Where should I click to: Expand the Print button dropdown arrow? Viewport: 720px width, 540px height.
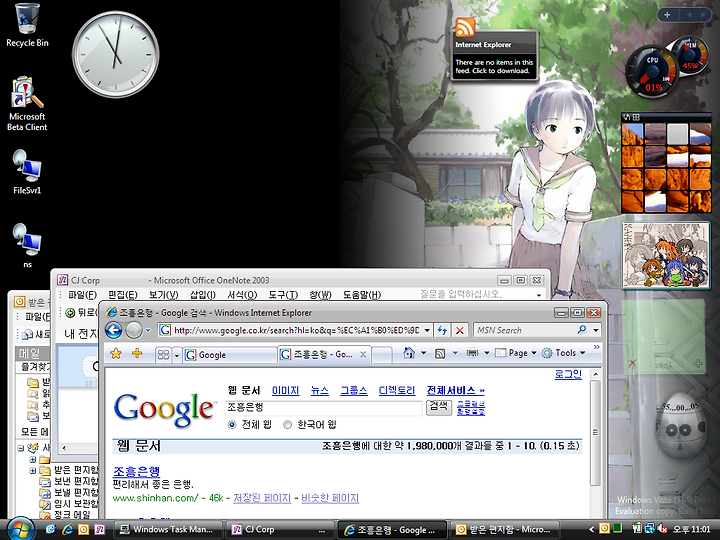point(487,353)
